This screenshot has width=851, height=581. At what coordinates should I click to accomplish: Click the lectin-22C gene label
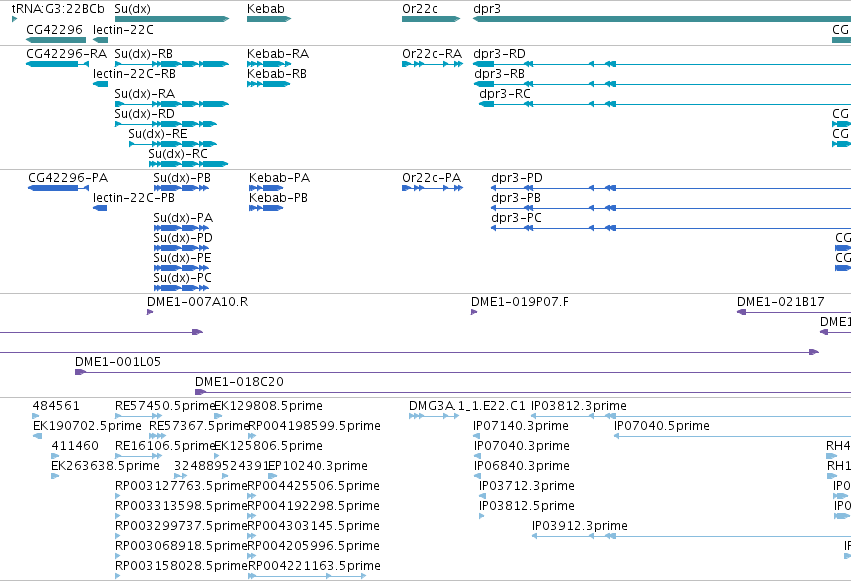coord(123,29)
